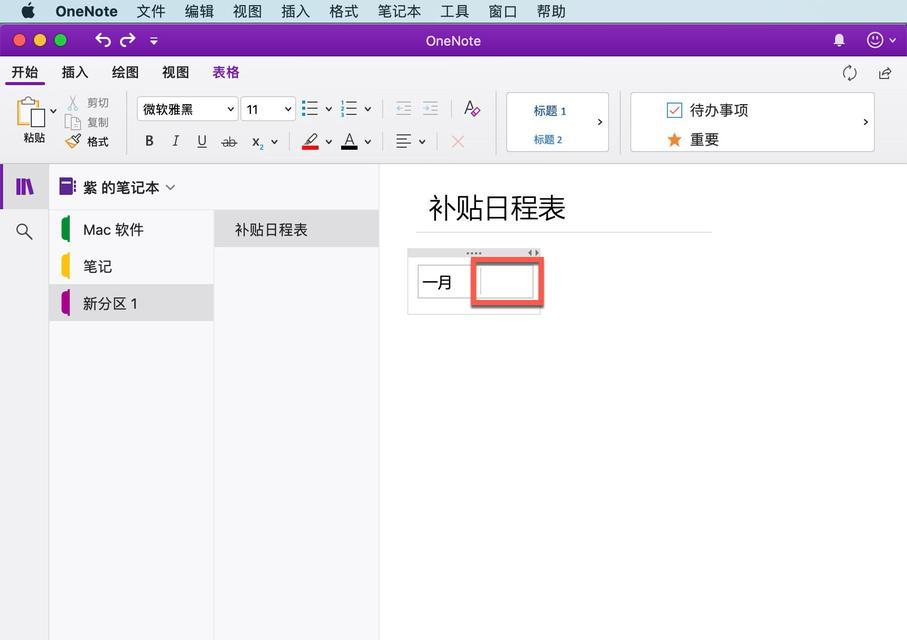Open the 编辑 menu in menu bar
This screenshot has height=640, width=907.
point(200,11)
